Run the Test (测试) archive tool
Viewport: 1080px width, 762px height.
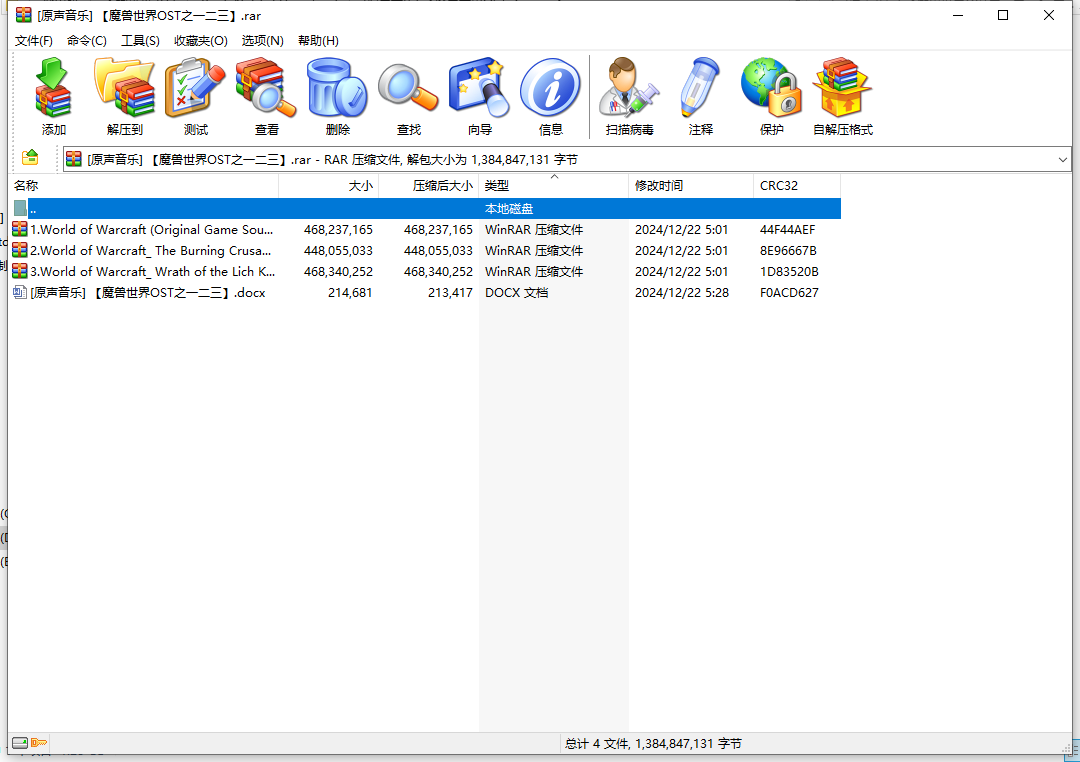196,97
